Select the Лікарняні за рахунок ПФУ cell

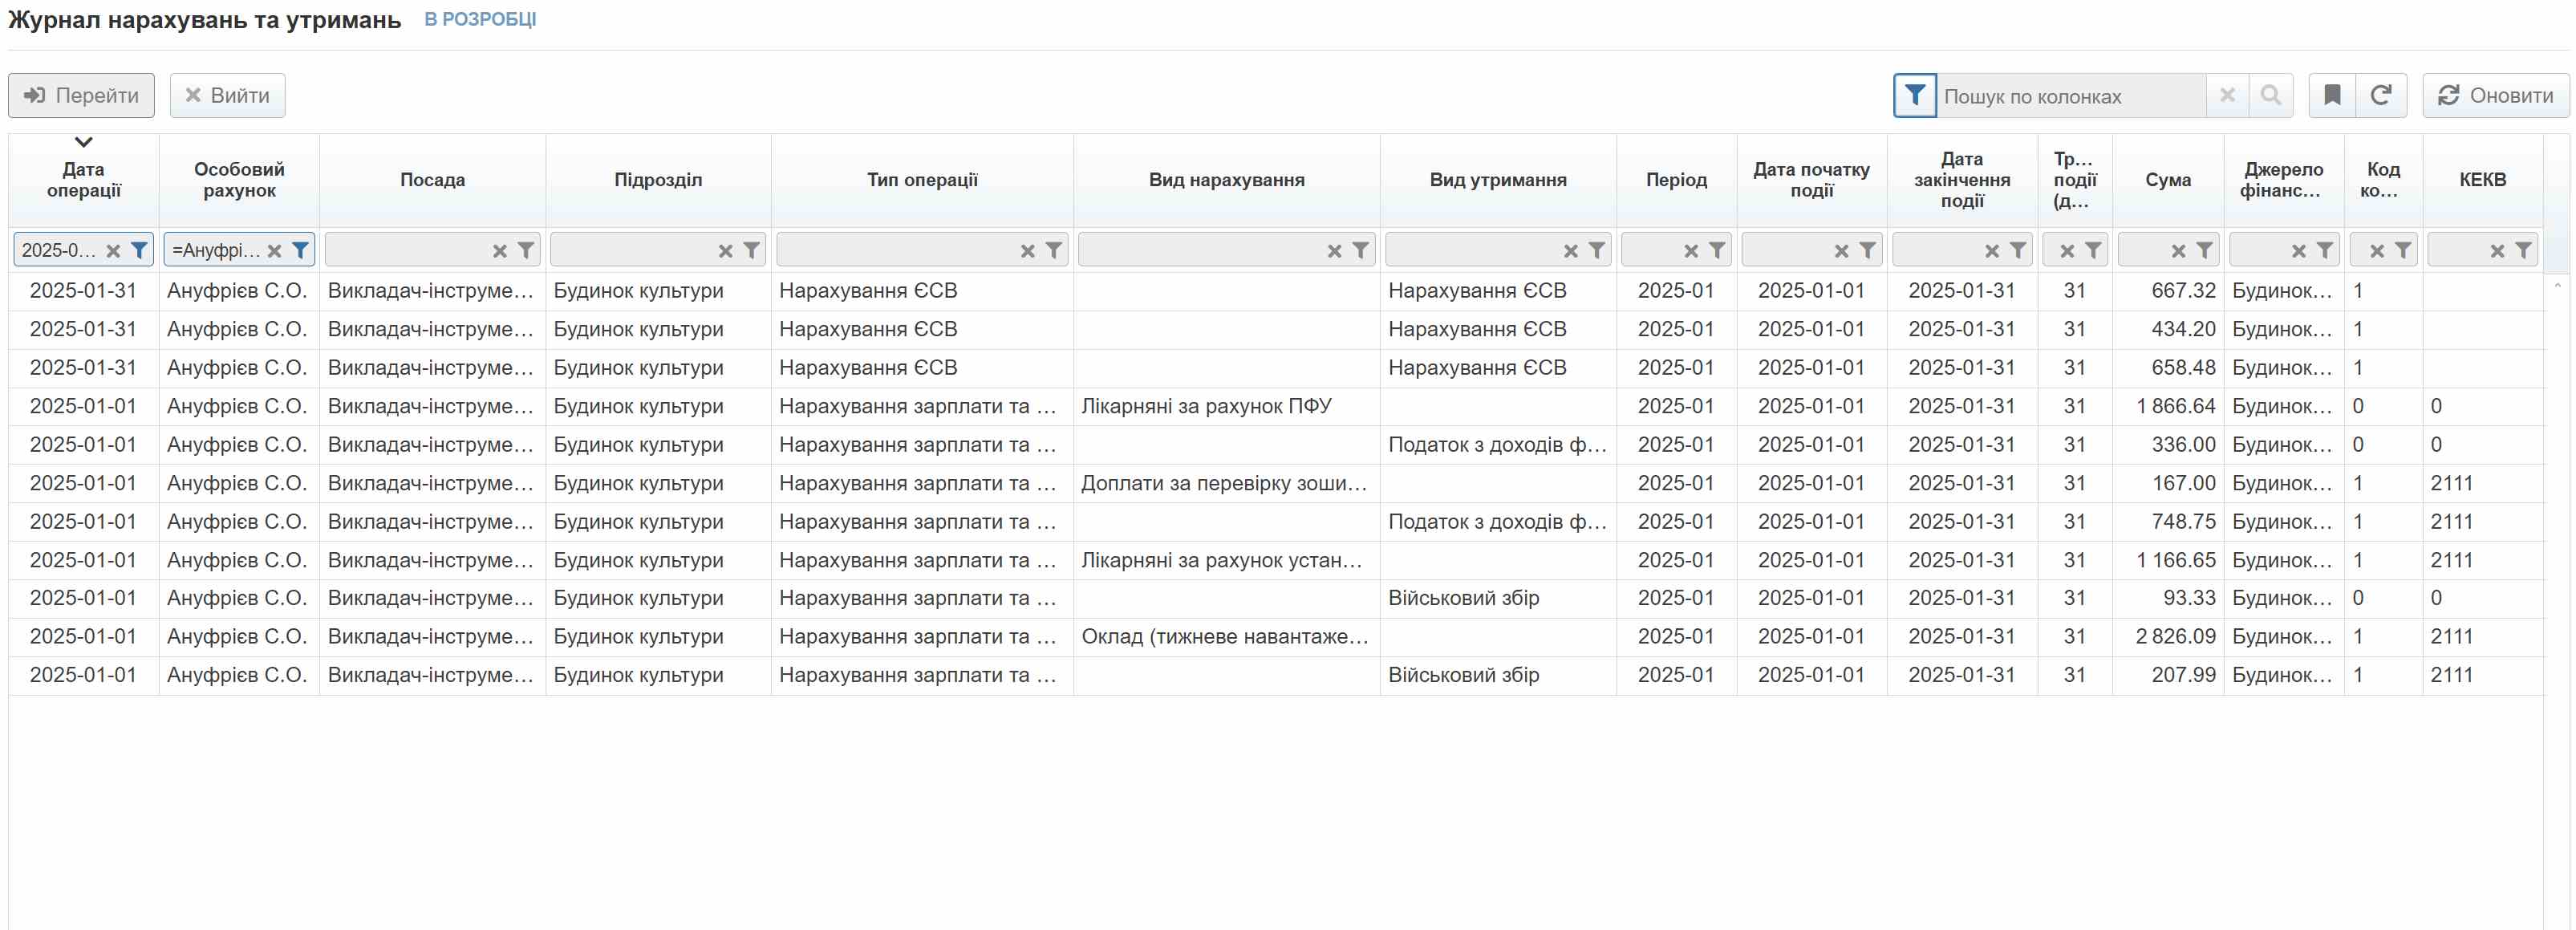pyautogui.click(x=1227, y=406)
